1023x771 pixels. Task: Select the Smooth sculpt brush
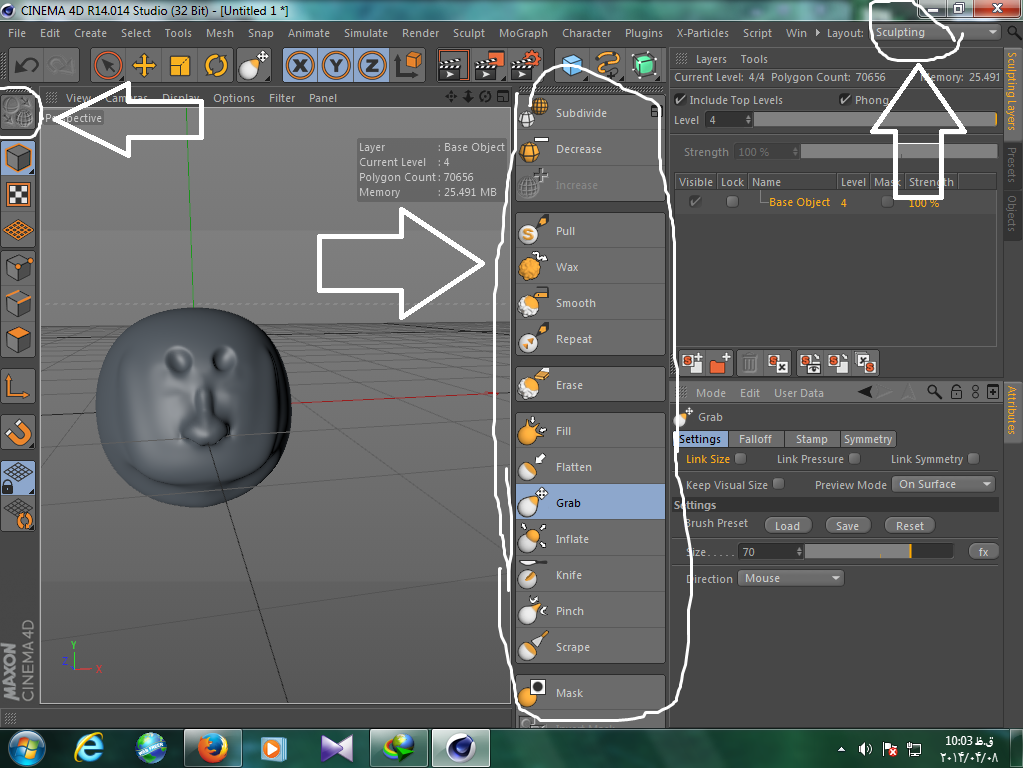tap(590, 303)
